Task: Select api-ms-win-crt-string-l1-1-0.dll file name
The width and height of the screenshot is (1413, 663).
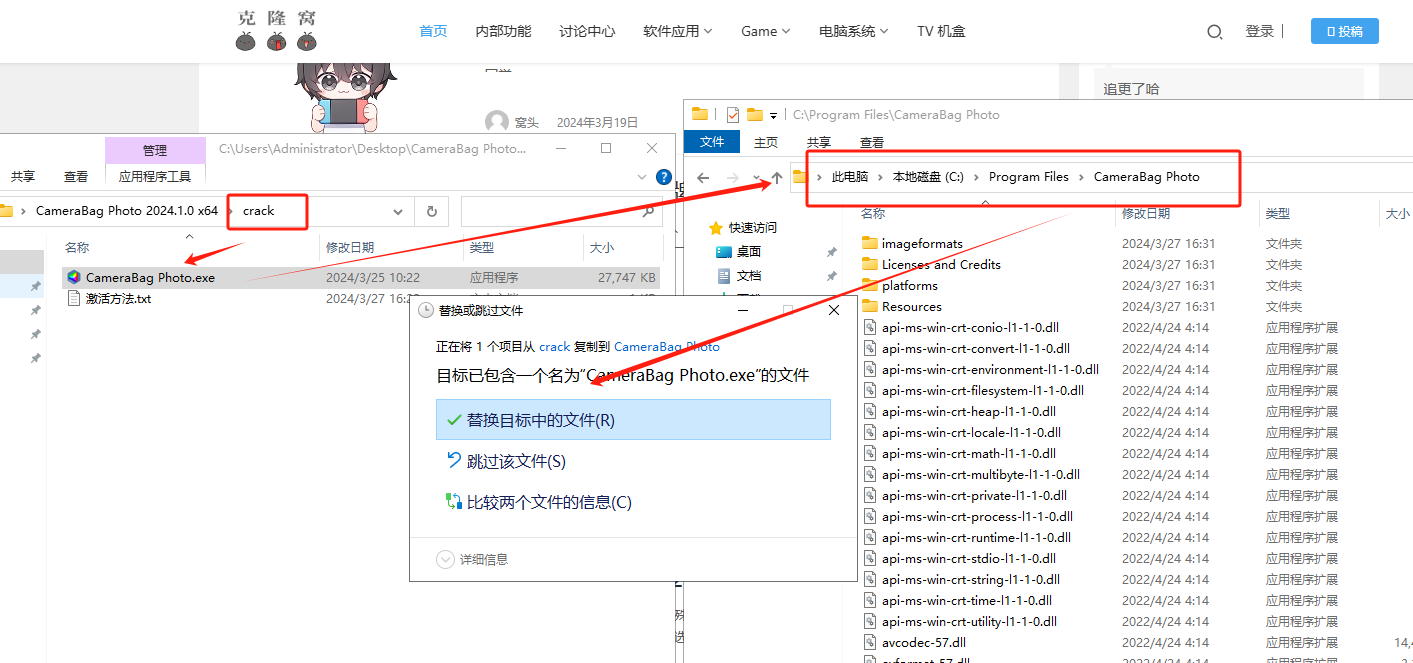Action: point(971,579)
